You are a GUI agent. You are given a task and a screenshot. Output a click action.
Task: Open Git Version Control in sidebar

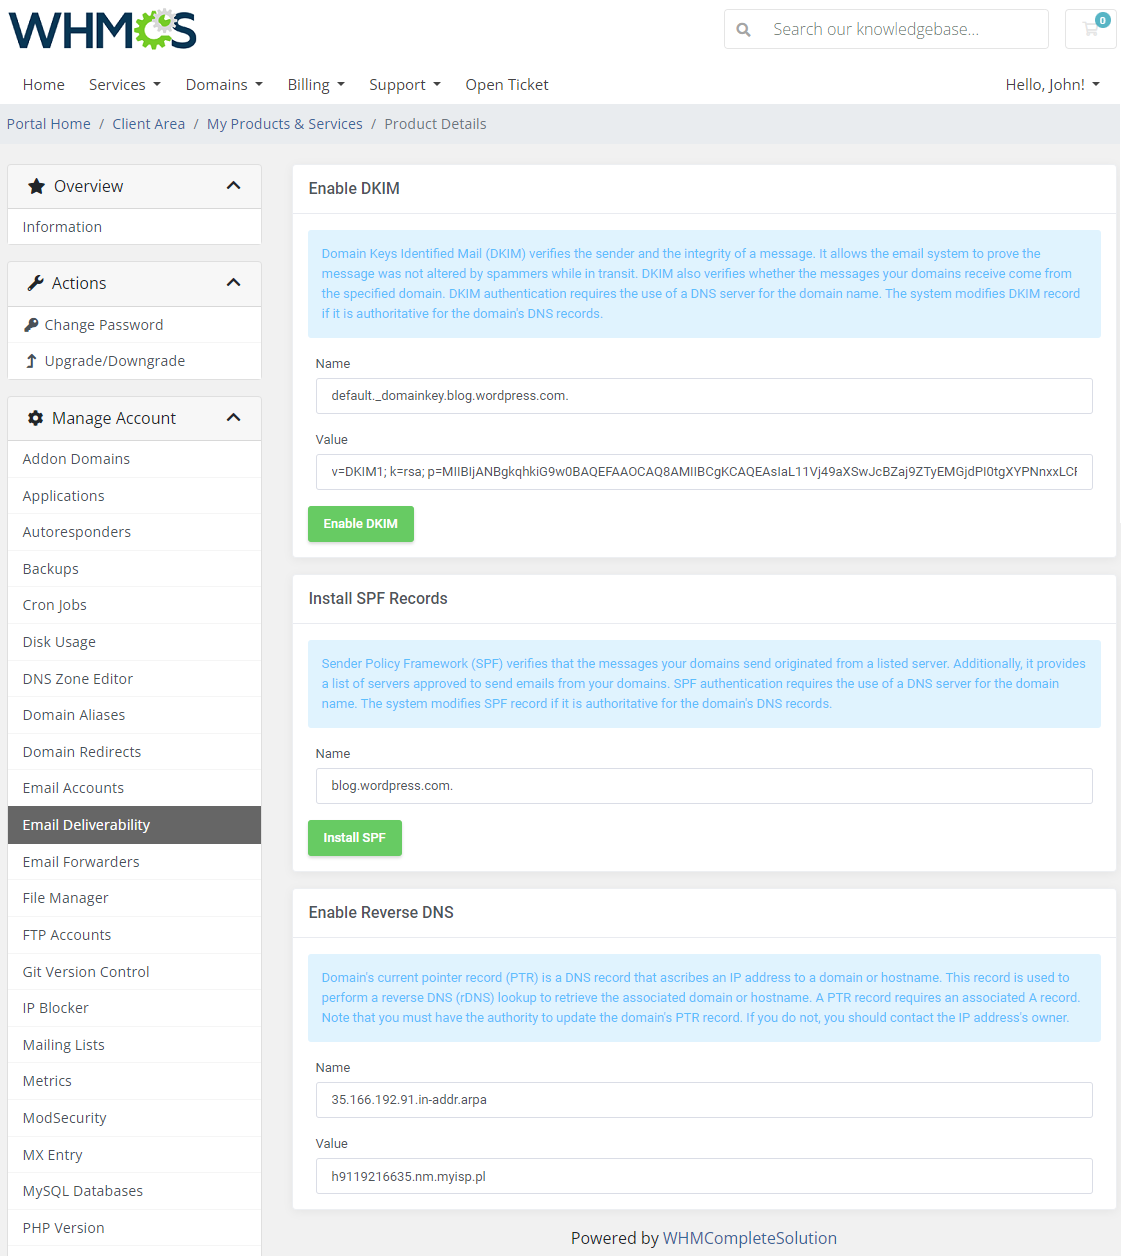tap(134, 972)
